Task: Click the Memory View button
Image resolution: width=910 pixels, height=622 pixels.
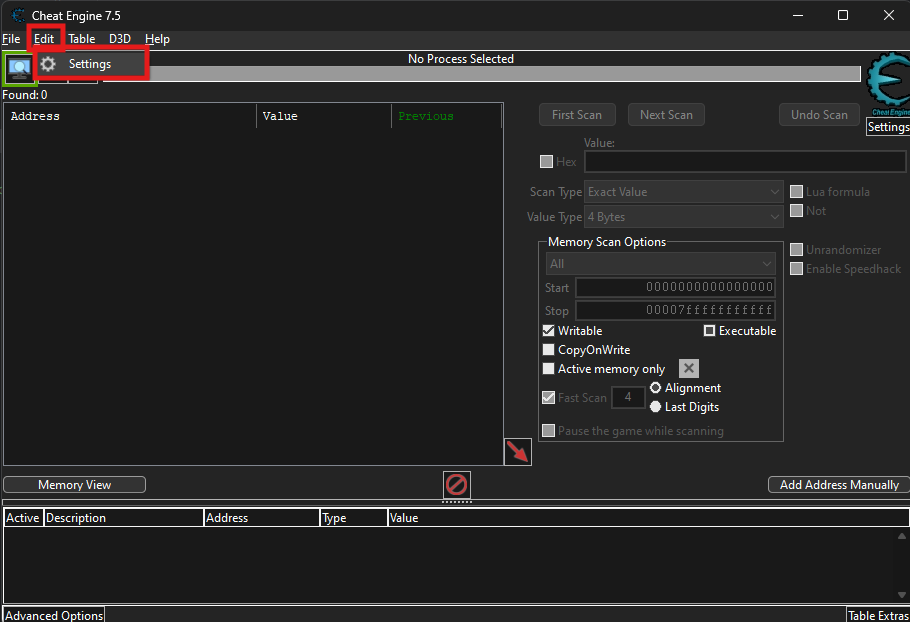Action: (74, 485)
